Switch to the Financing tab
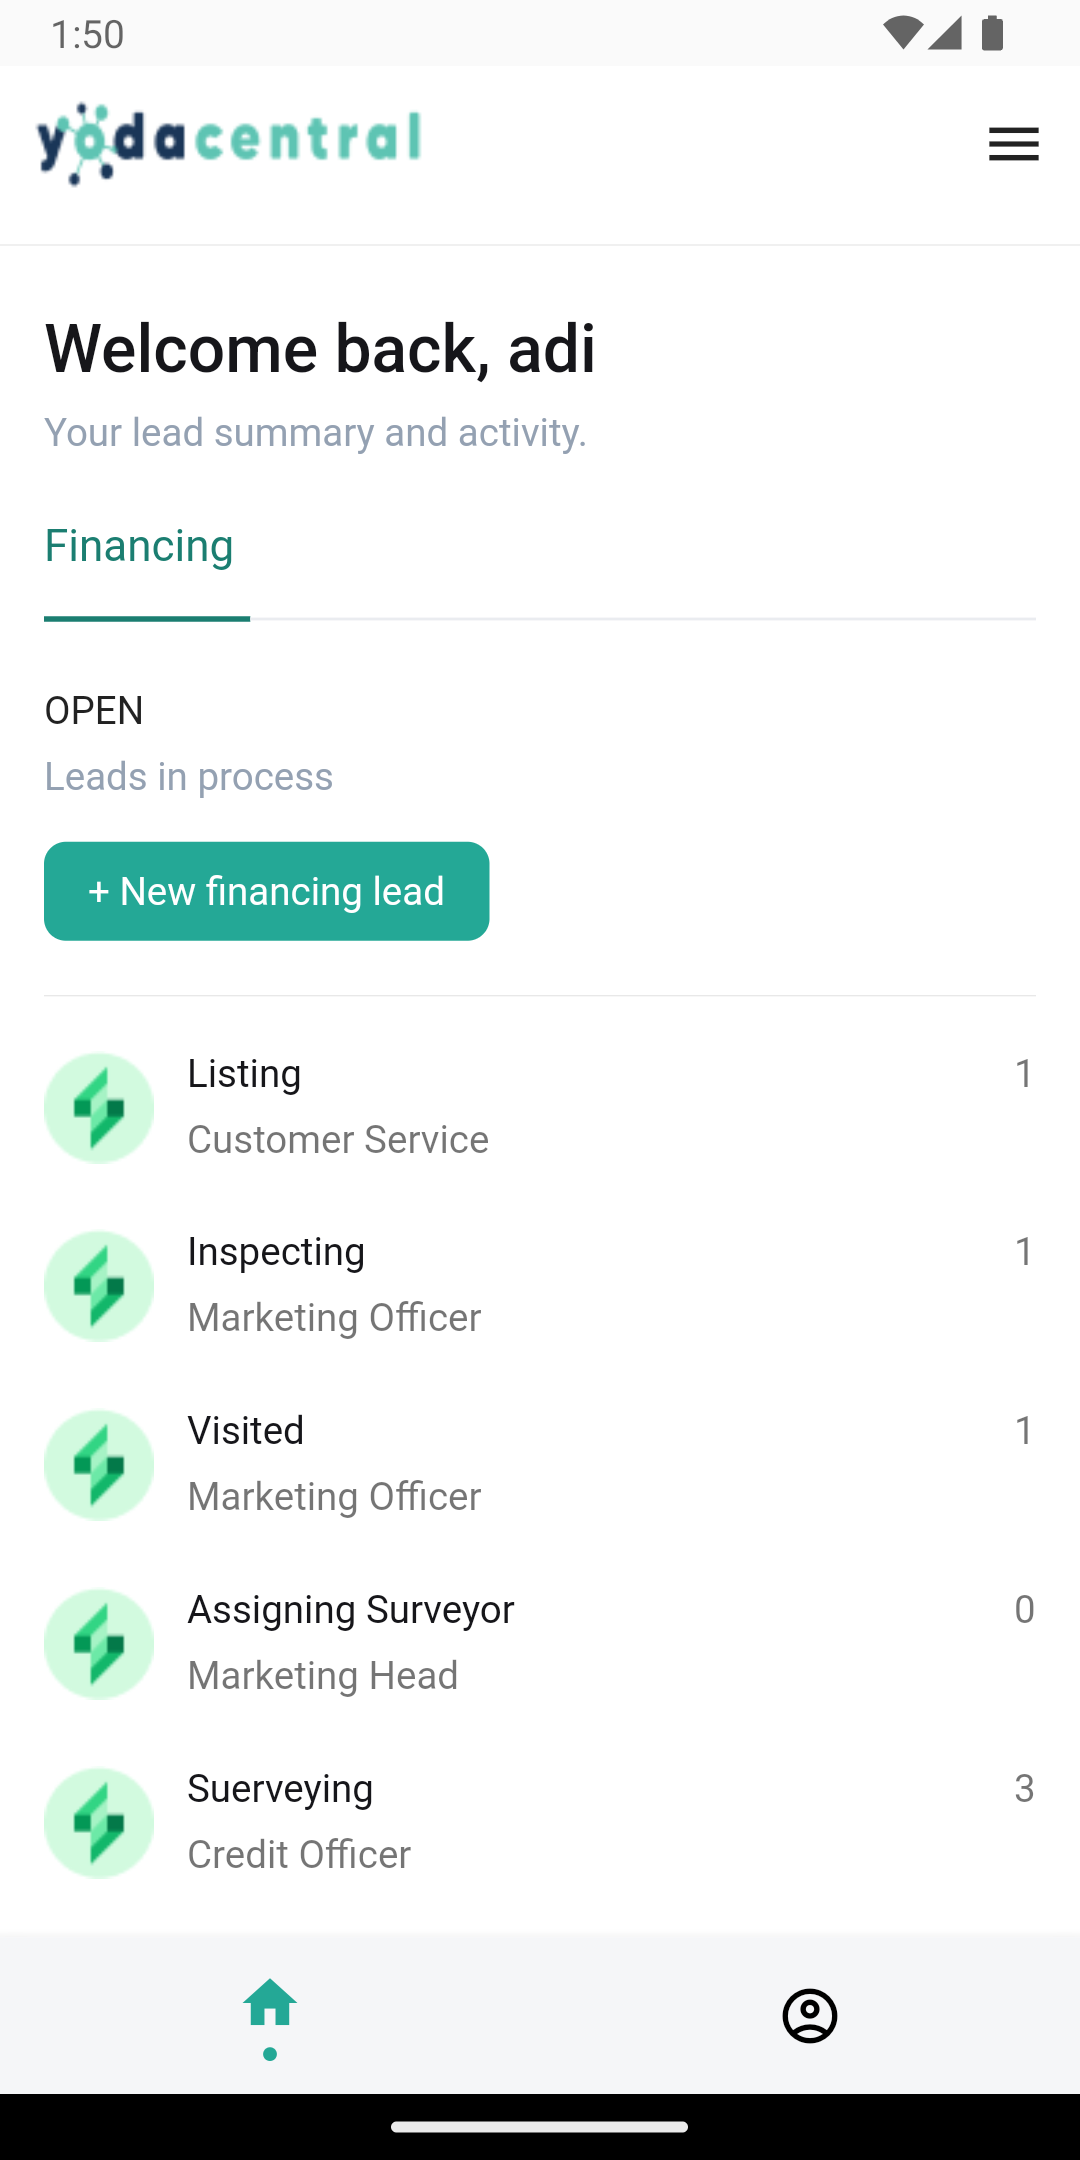 coord(139,546)
